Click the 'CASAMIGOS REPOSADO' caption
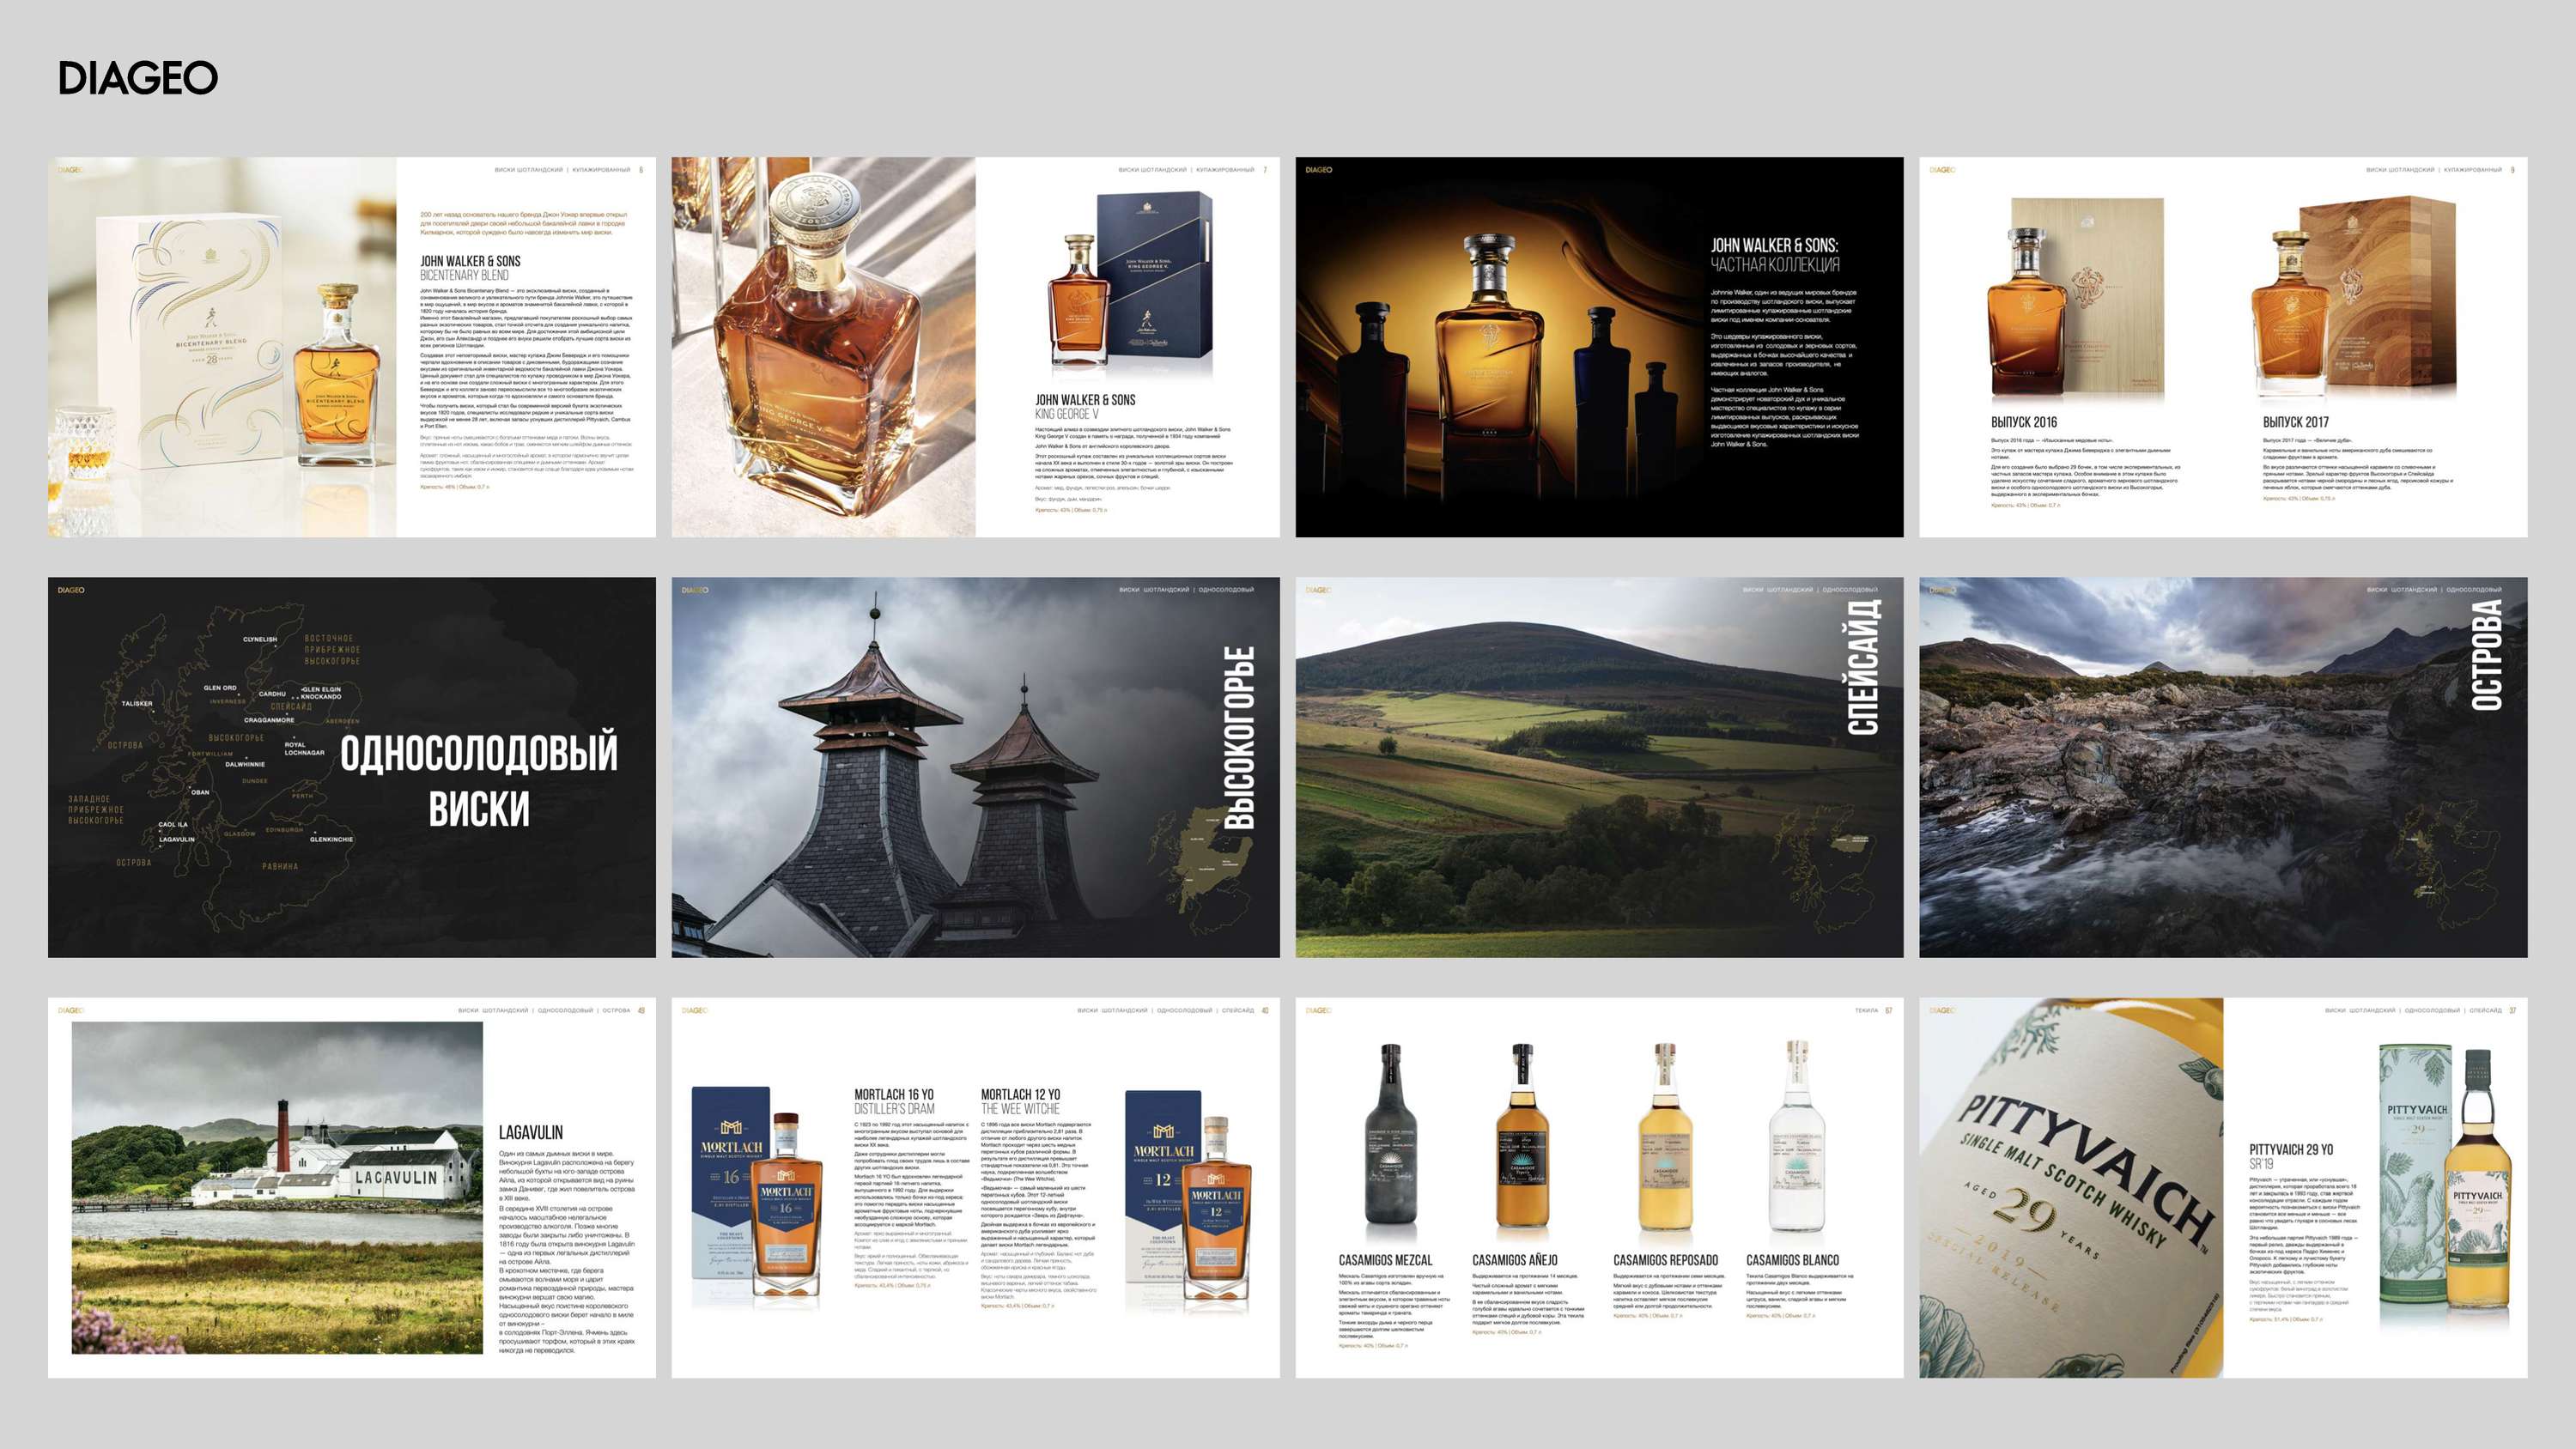Viewport: 2576px width, 1449px height. (1665, 1260)
